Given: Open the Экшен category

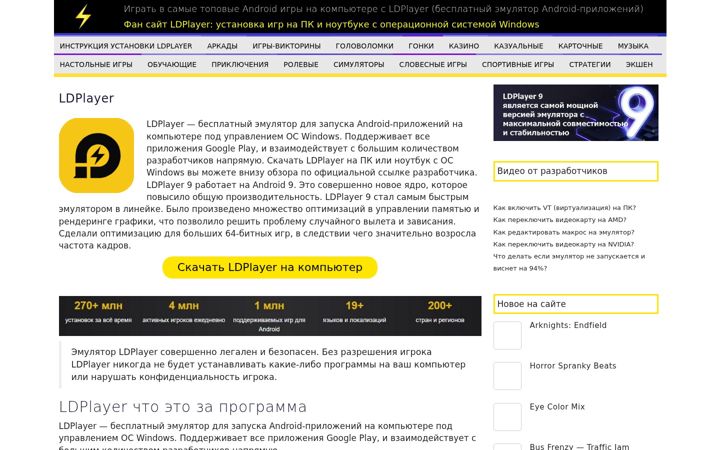Looking at the screenshot, I should tap(639, 65).
